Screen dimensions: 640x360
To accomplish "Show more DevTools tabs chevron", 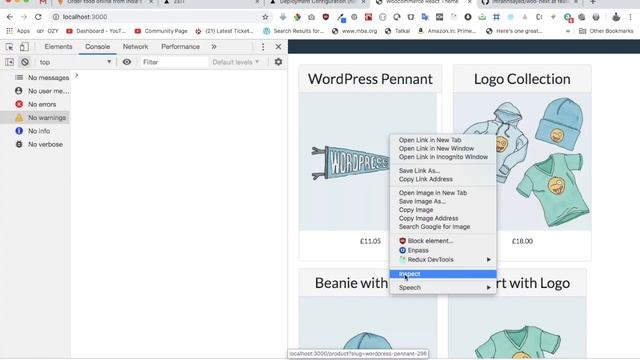I will click(214, 47).
